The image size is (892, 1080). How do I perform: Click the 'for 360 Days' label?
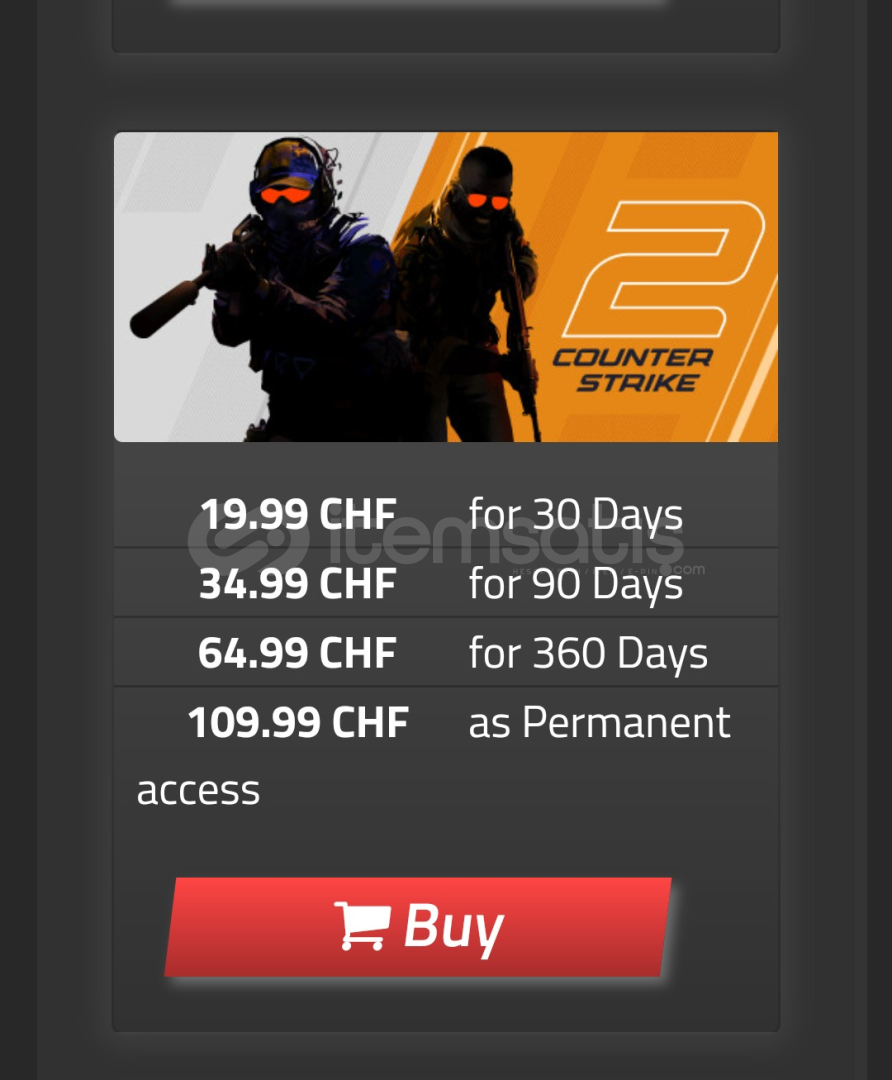tap(588, 654)
